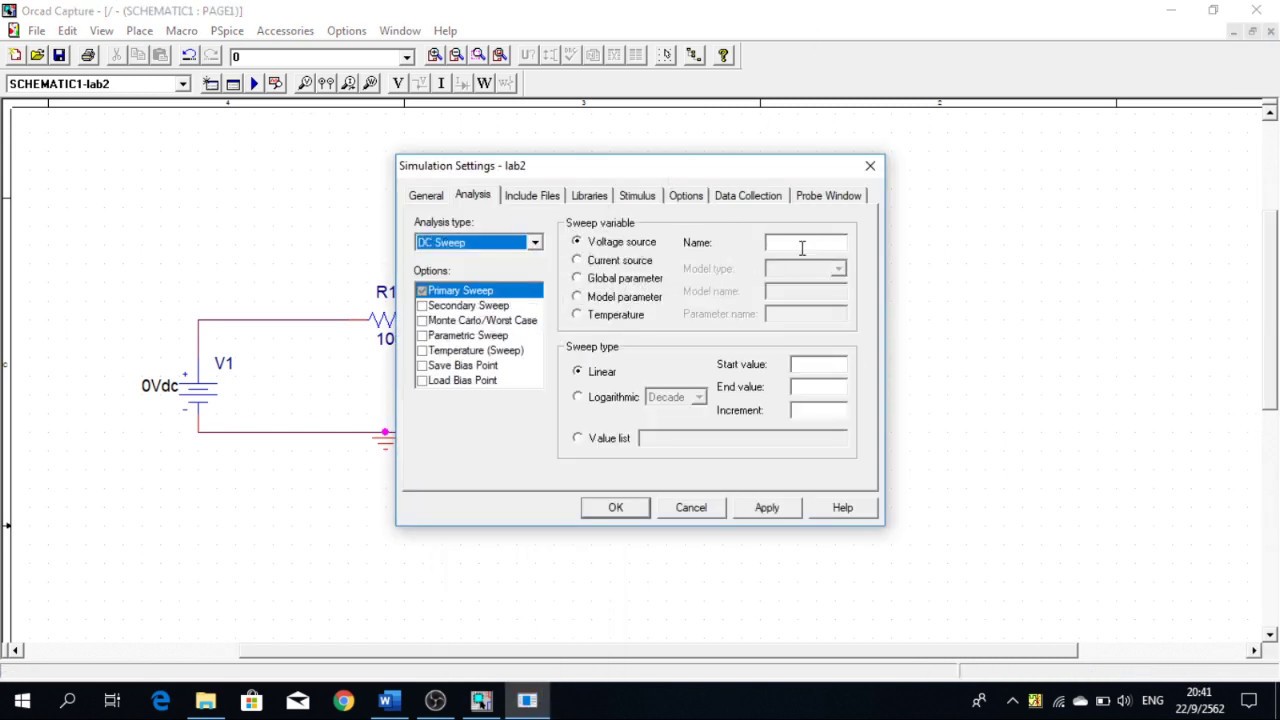The height and width of the screenshot is (720, 1280).
Task: Enable bias current display I icon
Action: (x=441, y=84)
